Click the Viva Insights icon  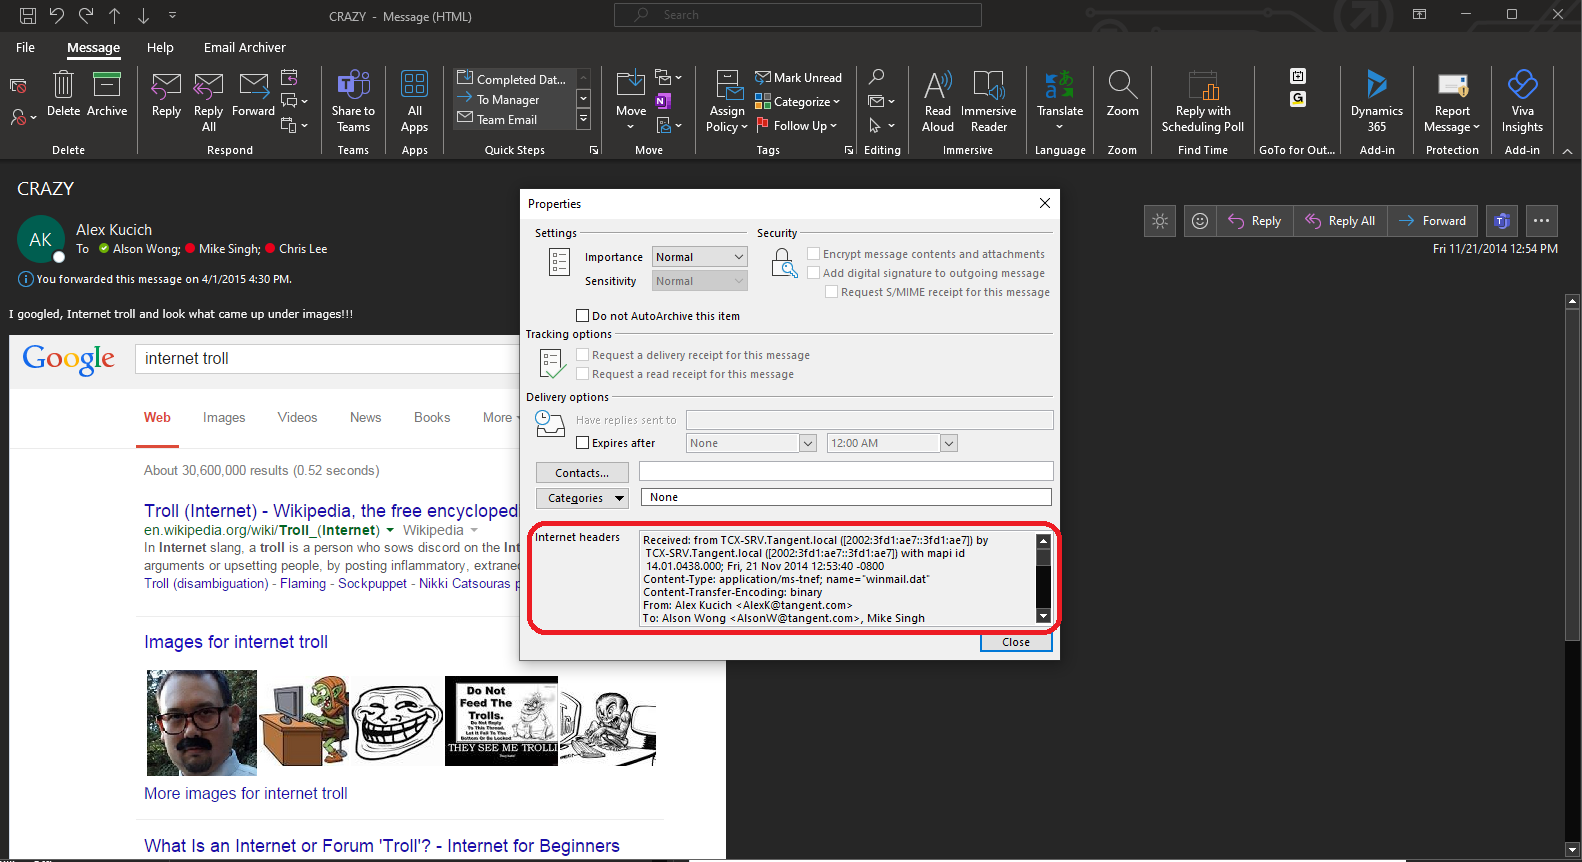[x=1521, y=86]
